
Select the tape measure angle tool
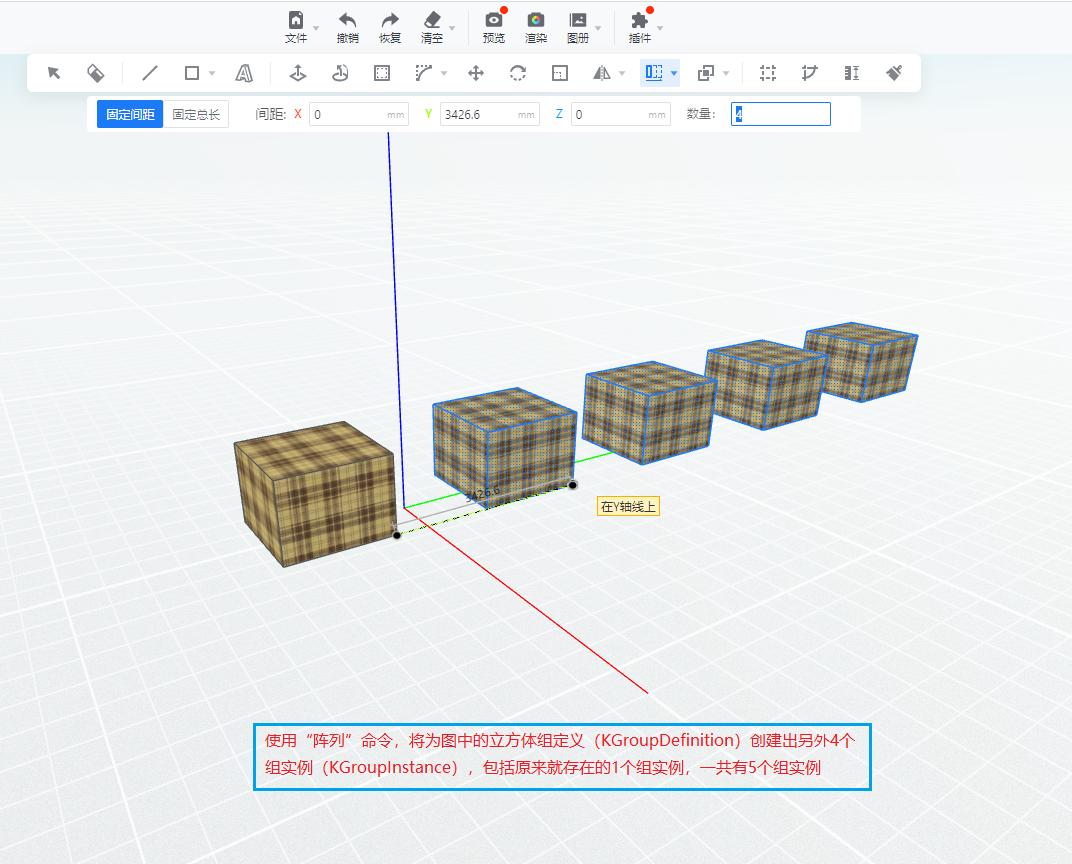(809, 72)
